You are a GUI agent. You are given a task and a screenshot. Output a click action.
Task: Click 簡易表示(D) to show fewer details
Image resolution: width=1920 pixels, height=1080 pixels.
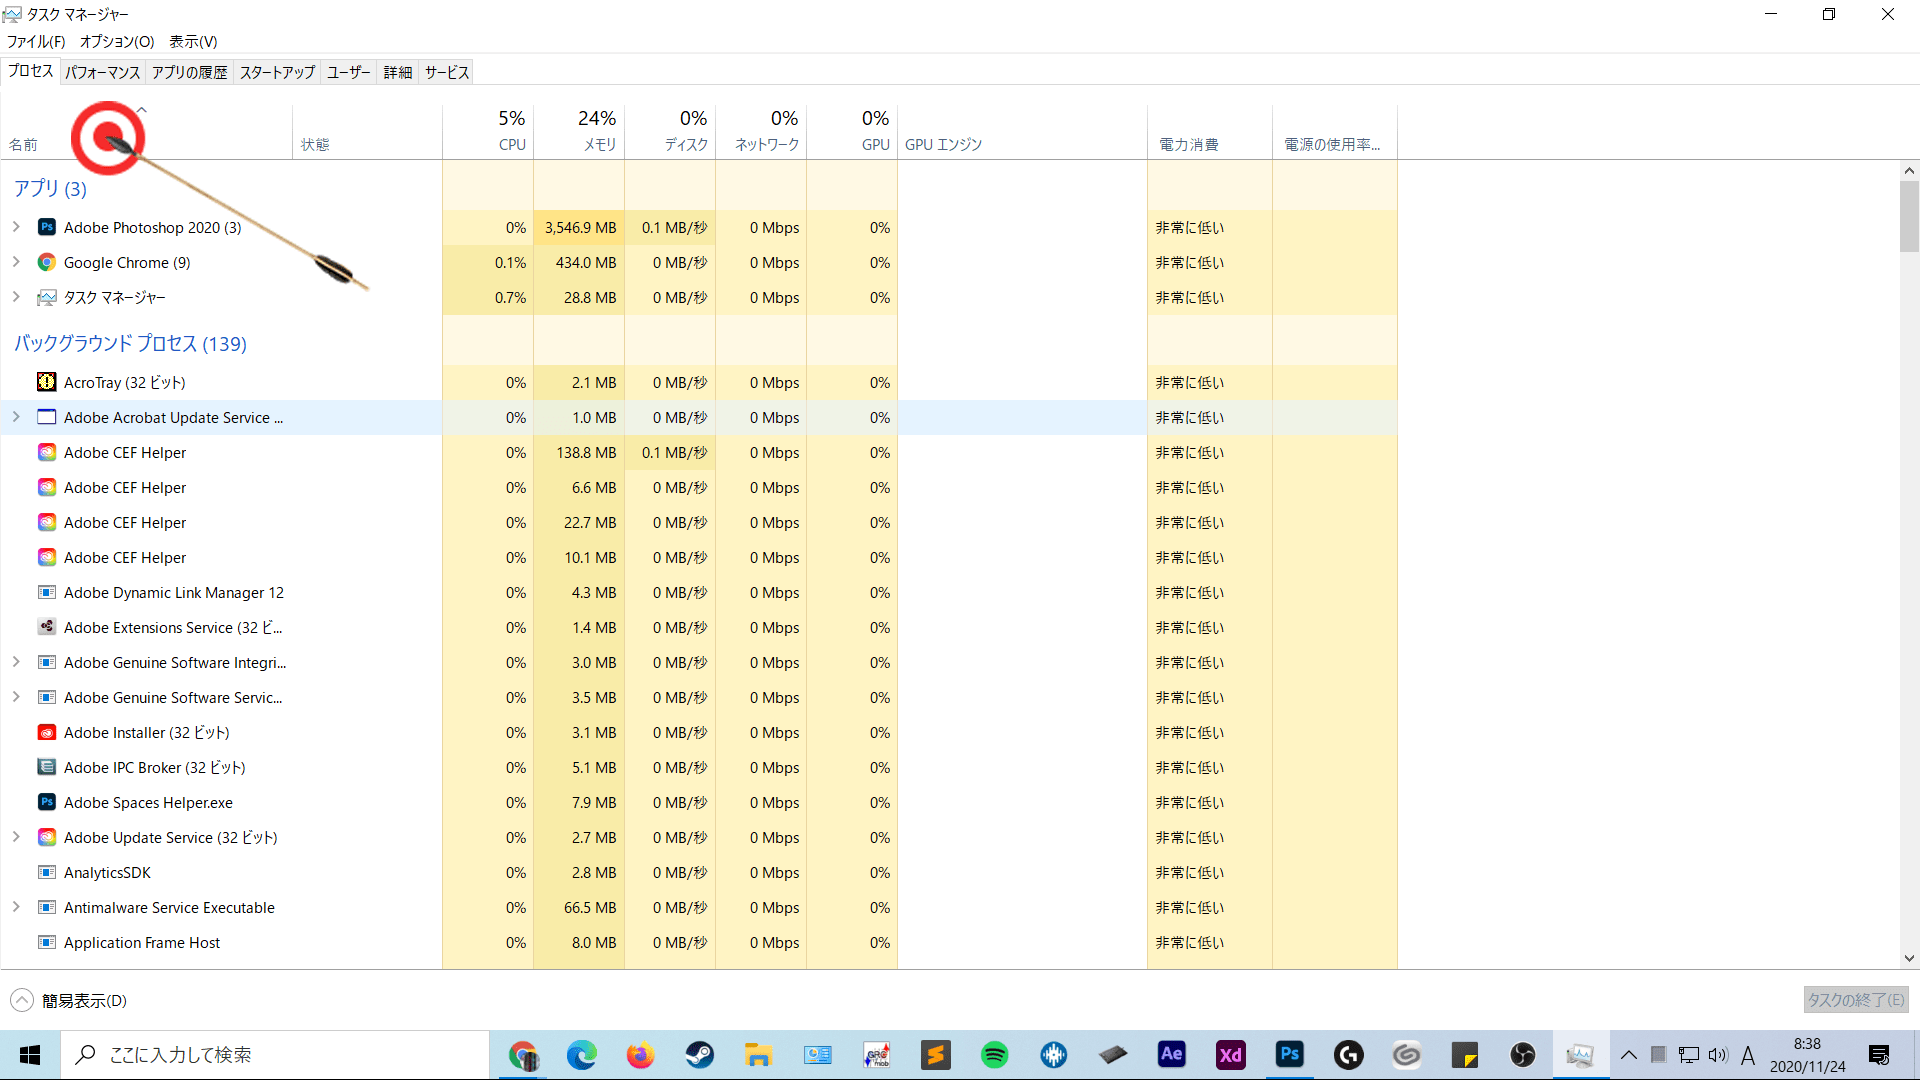(69, 1000)
